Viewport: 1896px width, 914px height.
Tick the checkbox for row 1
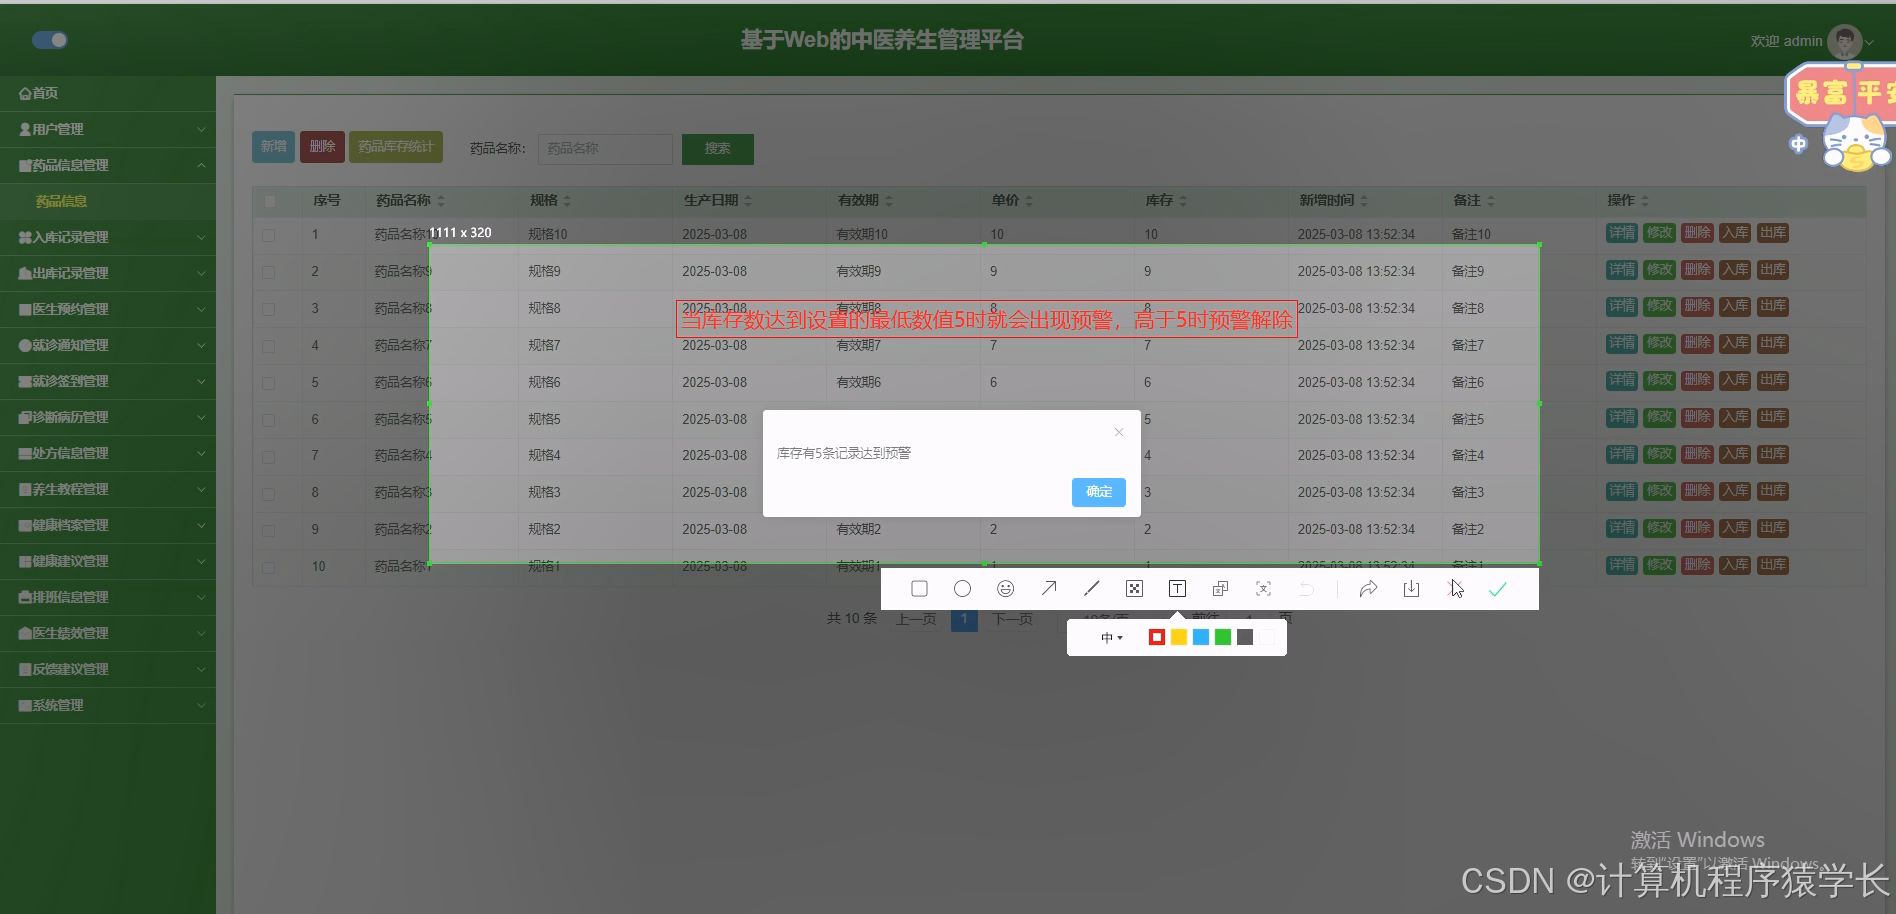pos(268,234)
